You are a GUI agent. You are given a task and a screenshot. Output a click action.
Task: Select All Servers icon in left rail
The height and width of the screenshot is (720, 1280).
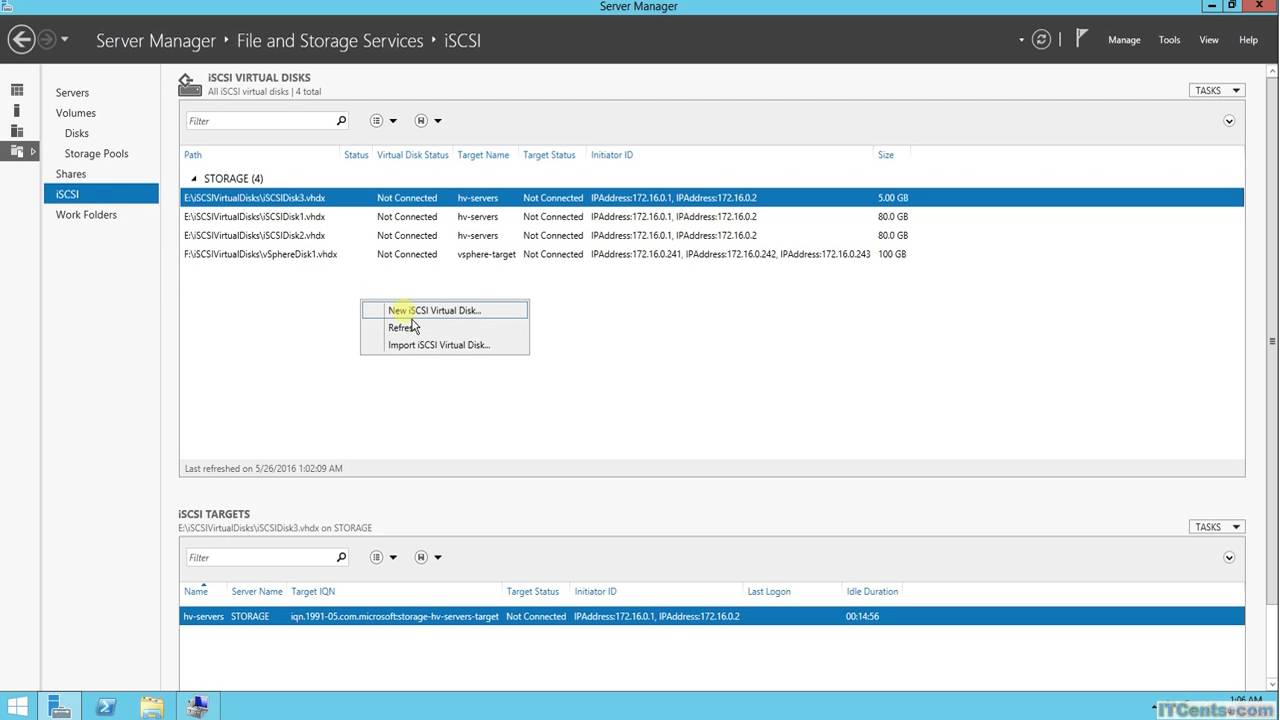coord(17,130)
